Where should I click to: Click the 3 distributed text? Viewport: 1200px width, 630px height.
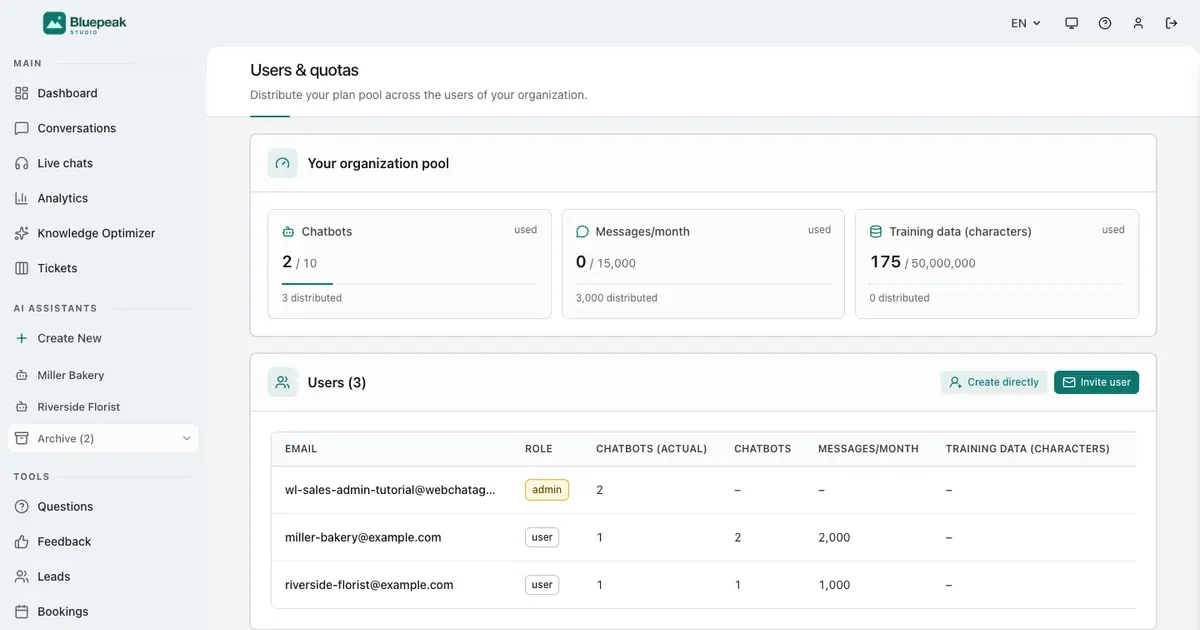pyautogui.click(x=312, y=298)
